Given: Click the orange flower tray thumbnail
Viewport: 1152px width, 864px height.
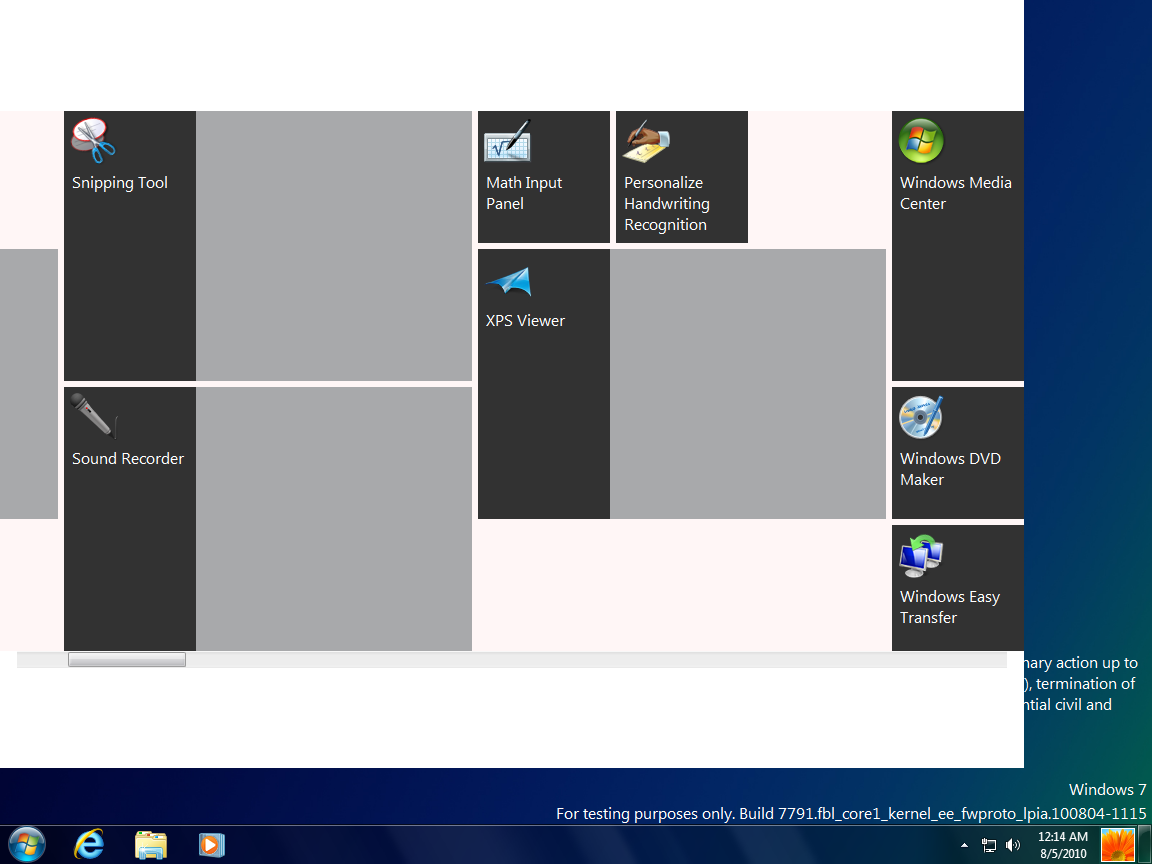Looking at the screenshot, I should point(1117,845).
